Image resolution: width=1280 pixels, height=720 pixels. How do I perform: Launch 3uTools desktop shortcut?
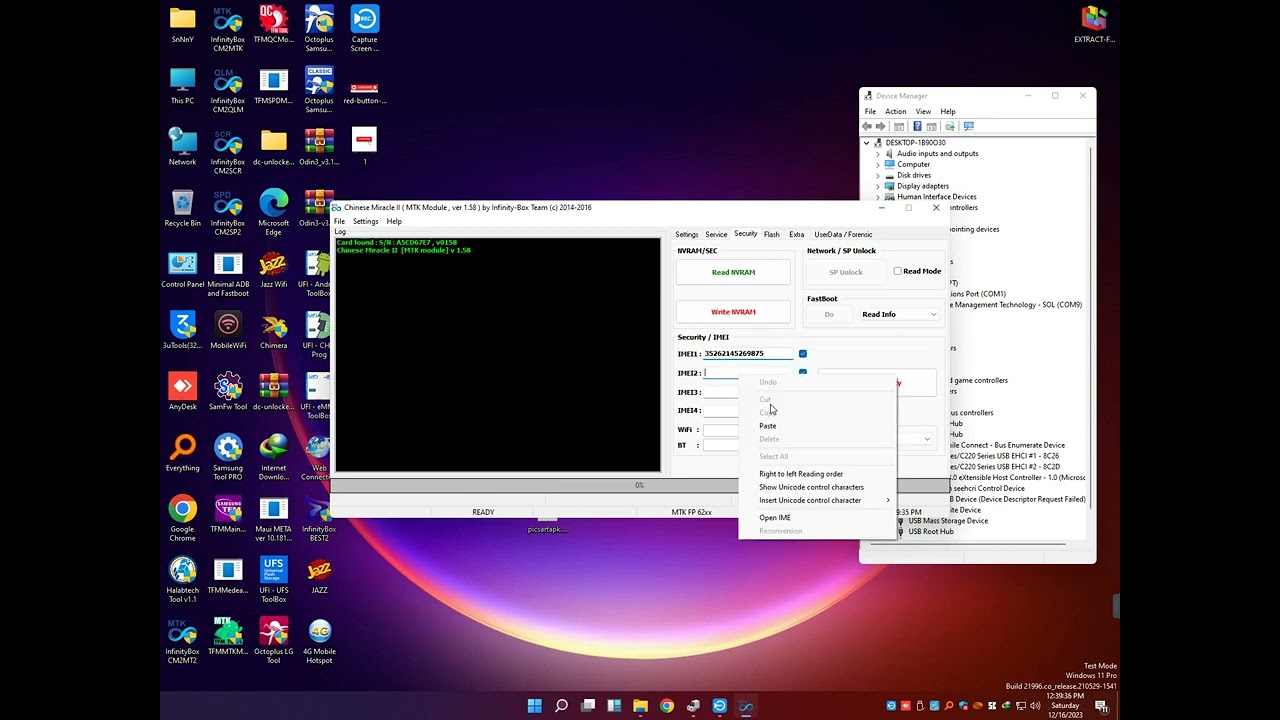coord(182,331)
